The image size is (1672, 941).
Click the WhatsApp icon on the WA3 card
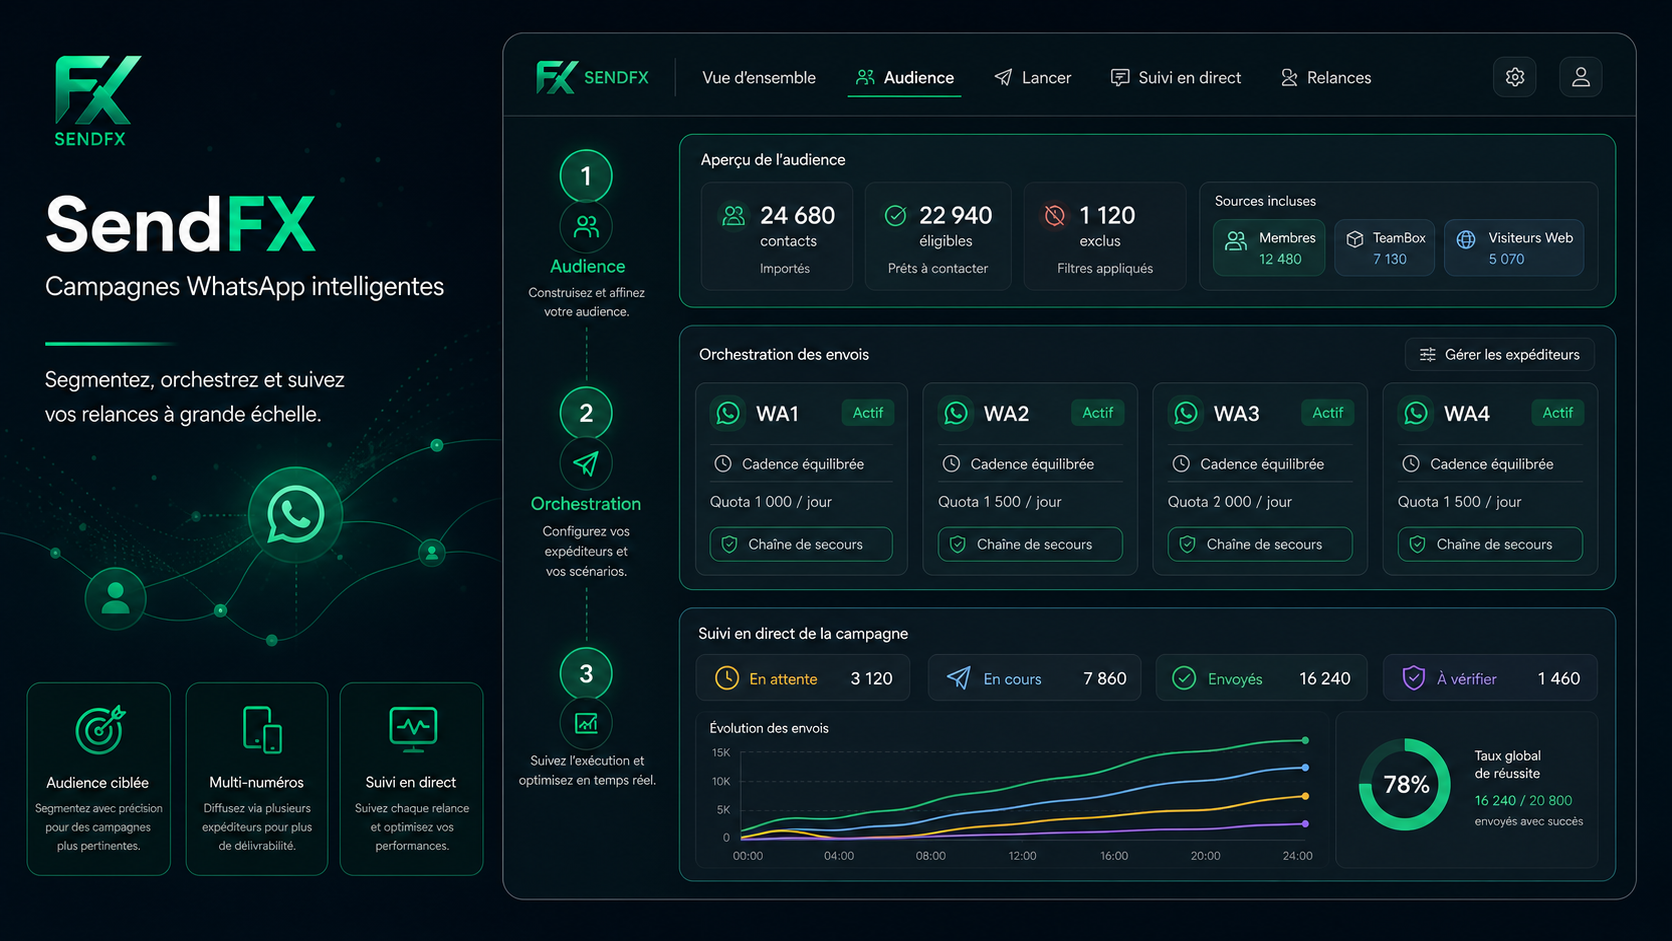pos(1186,413)
